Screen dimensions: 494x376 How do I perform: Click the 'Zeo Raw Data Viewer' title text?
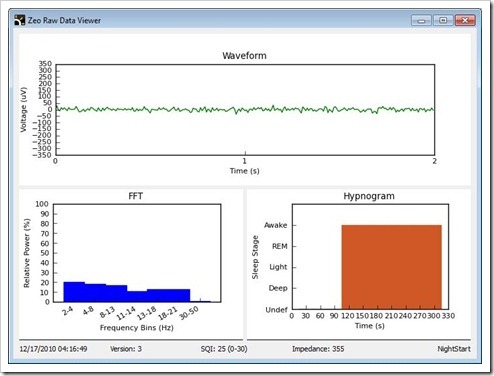(64, 20)
